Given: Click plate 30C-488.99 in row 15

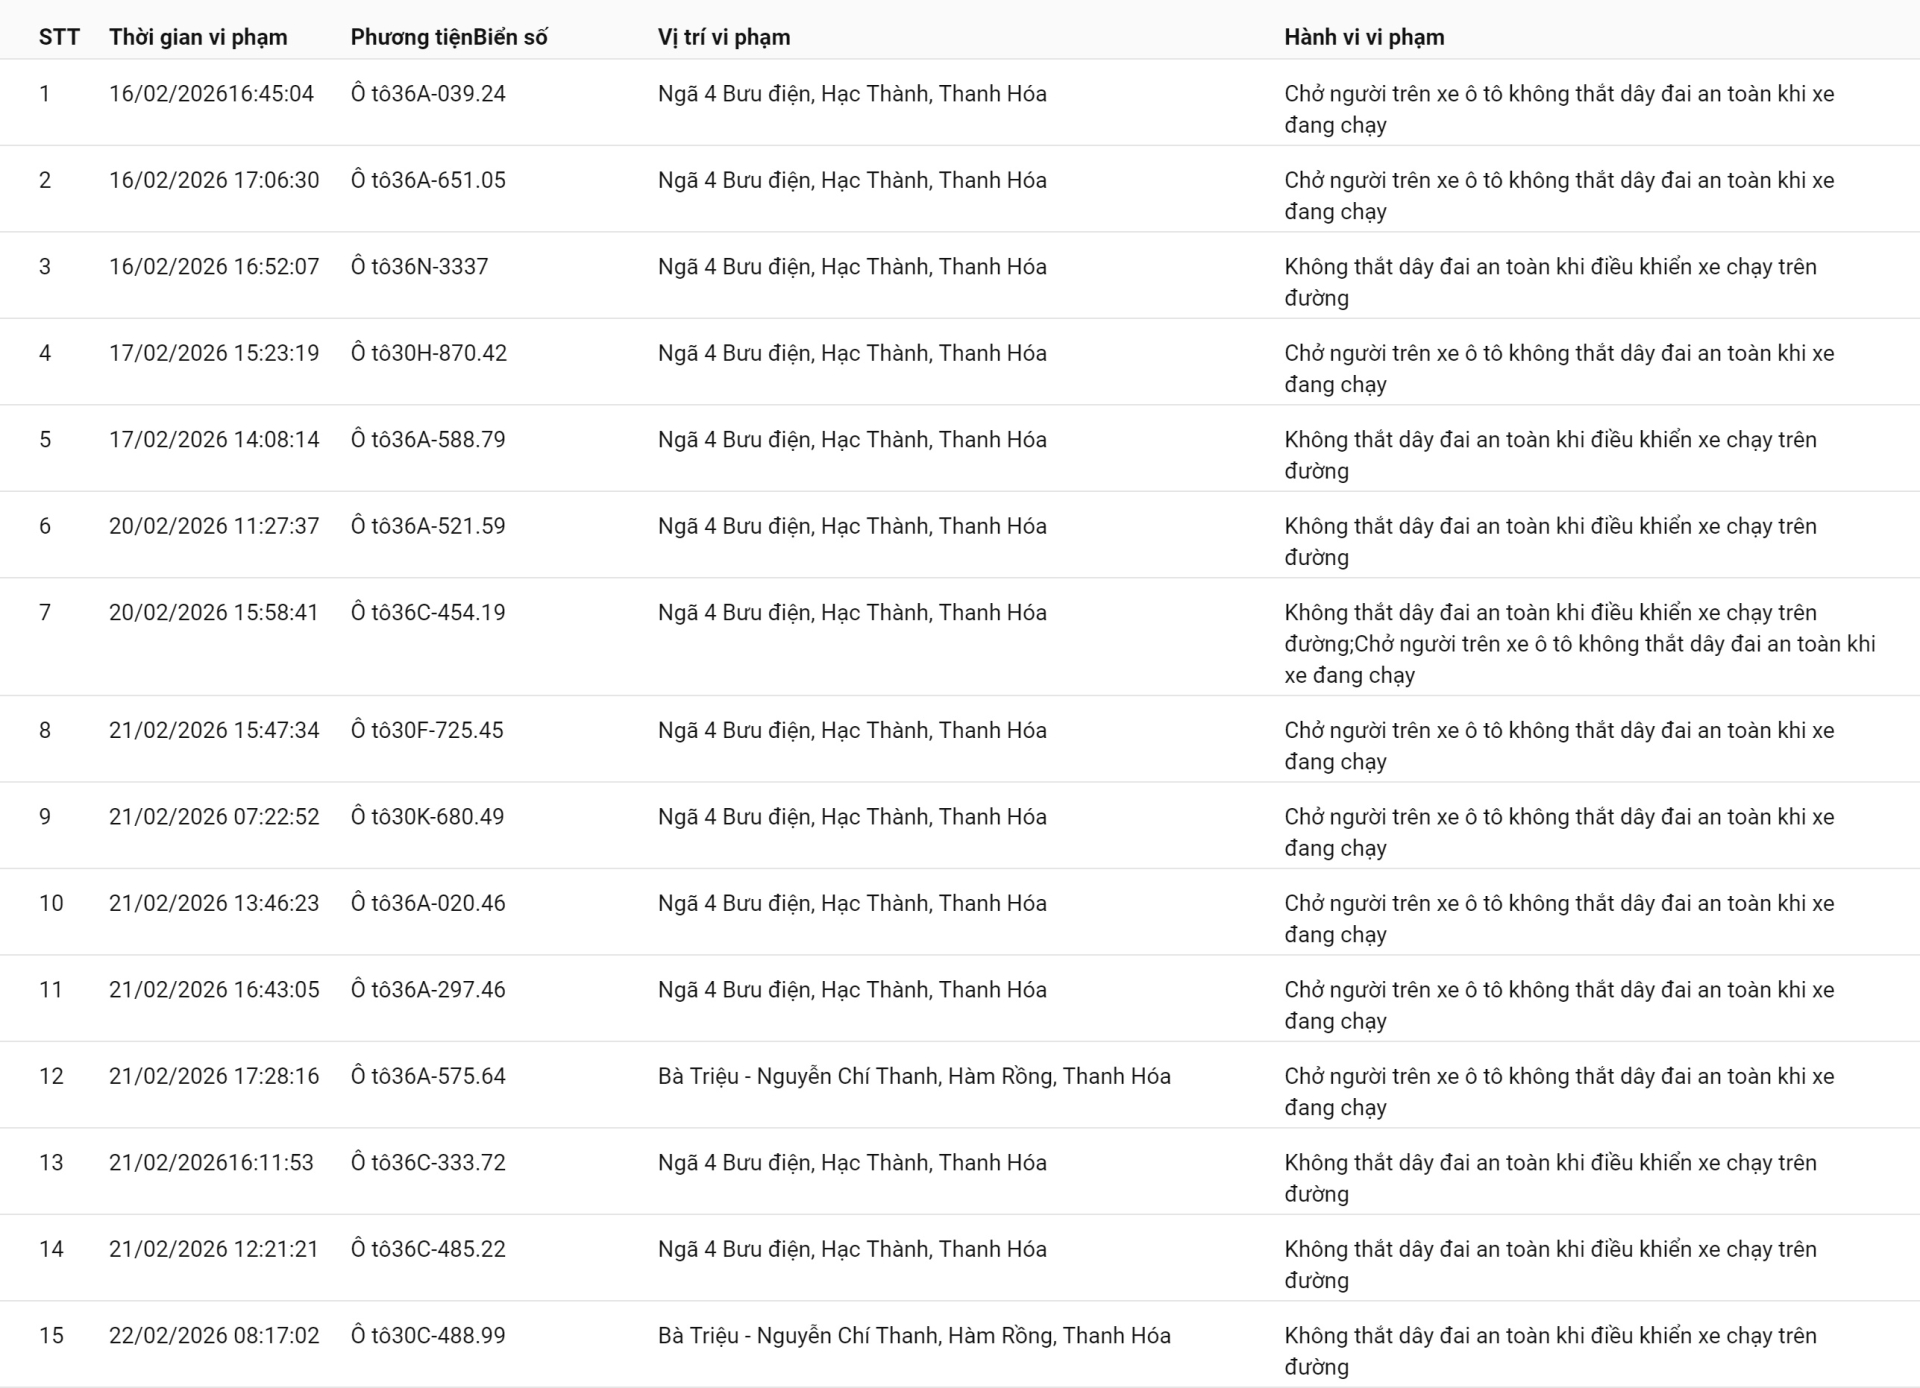Looking at the screenshot, I should [428, 1336].
